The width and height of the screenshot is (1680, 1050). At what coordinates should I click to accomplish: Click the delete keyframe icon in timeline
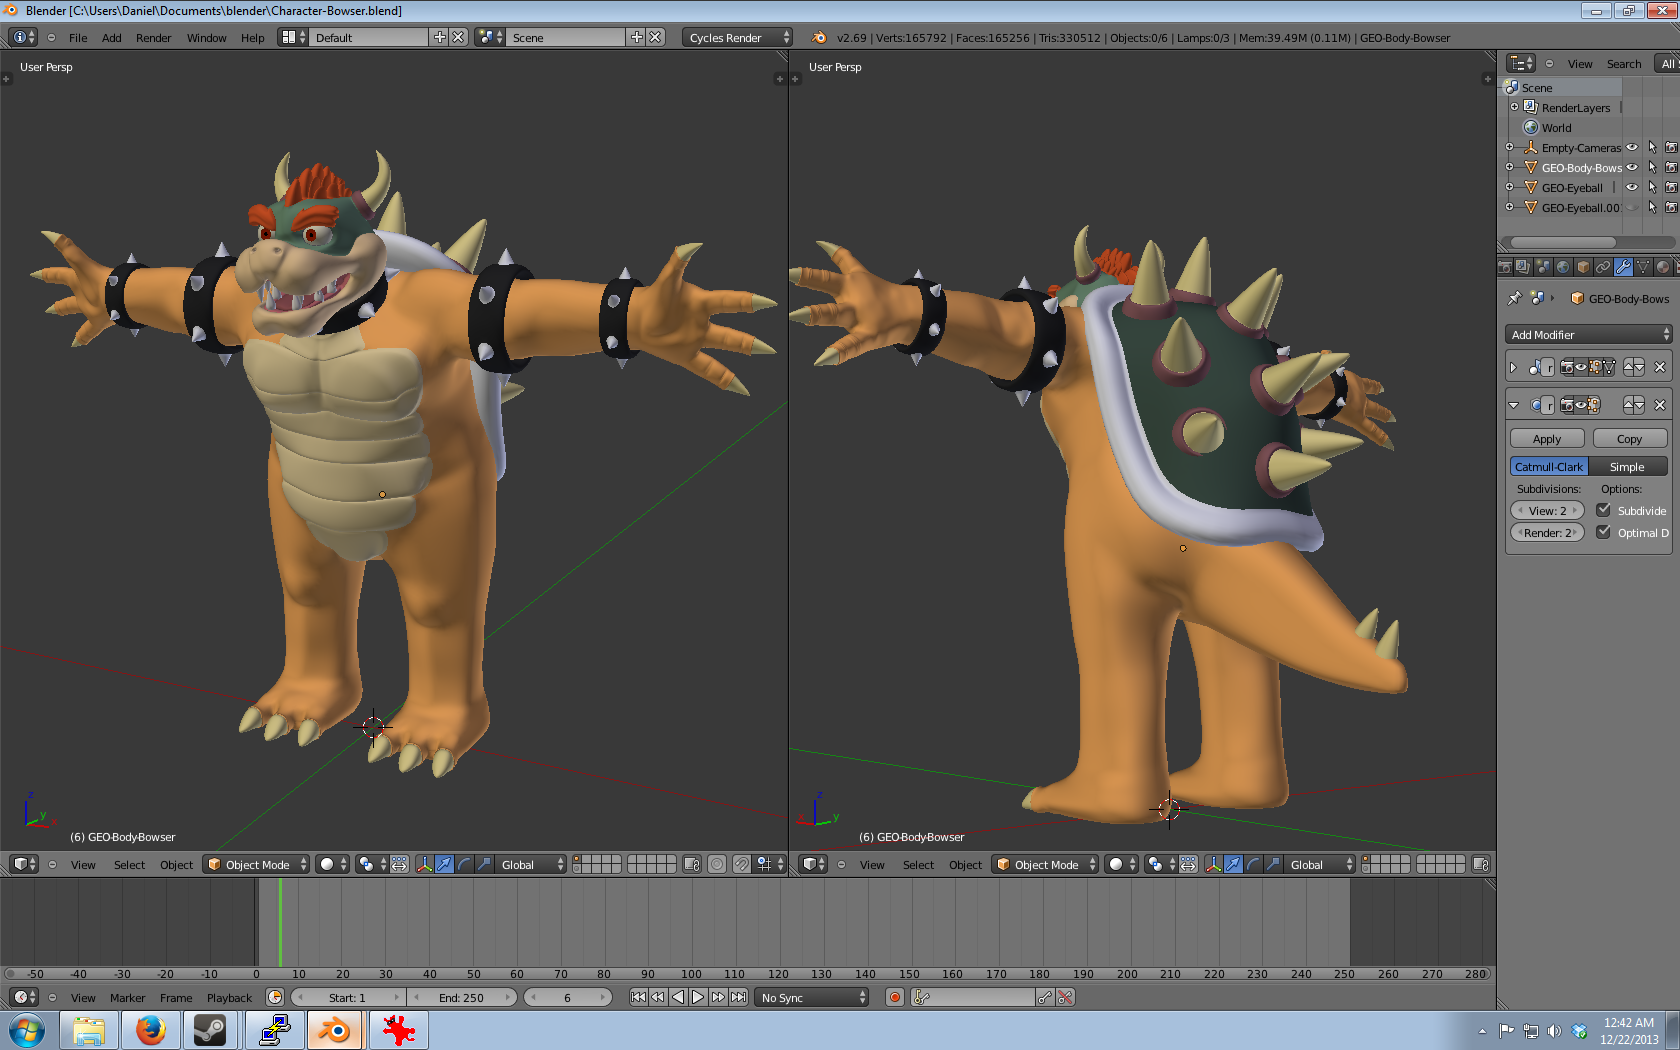(x=1065, y=997)
